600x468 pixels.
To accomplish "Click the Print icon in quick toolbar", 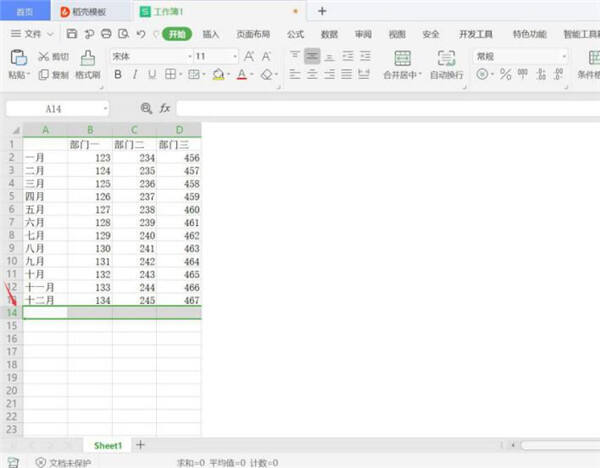I will [106, 34].
